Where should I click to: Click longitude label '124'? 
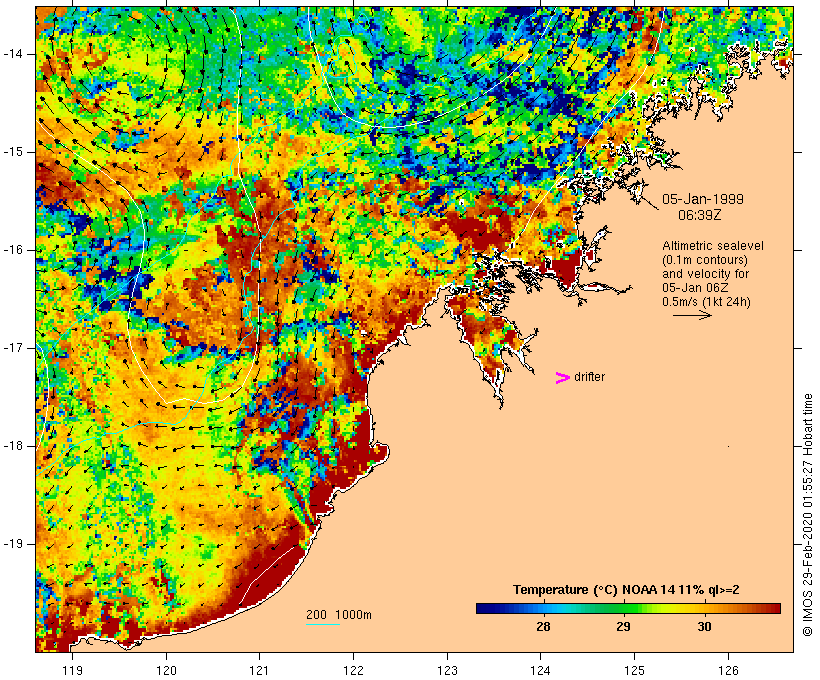(x=540, y=670)
